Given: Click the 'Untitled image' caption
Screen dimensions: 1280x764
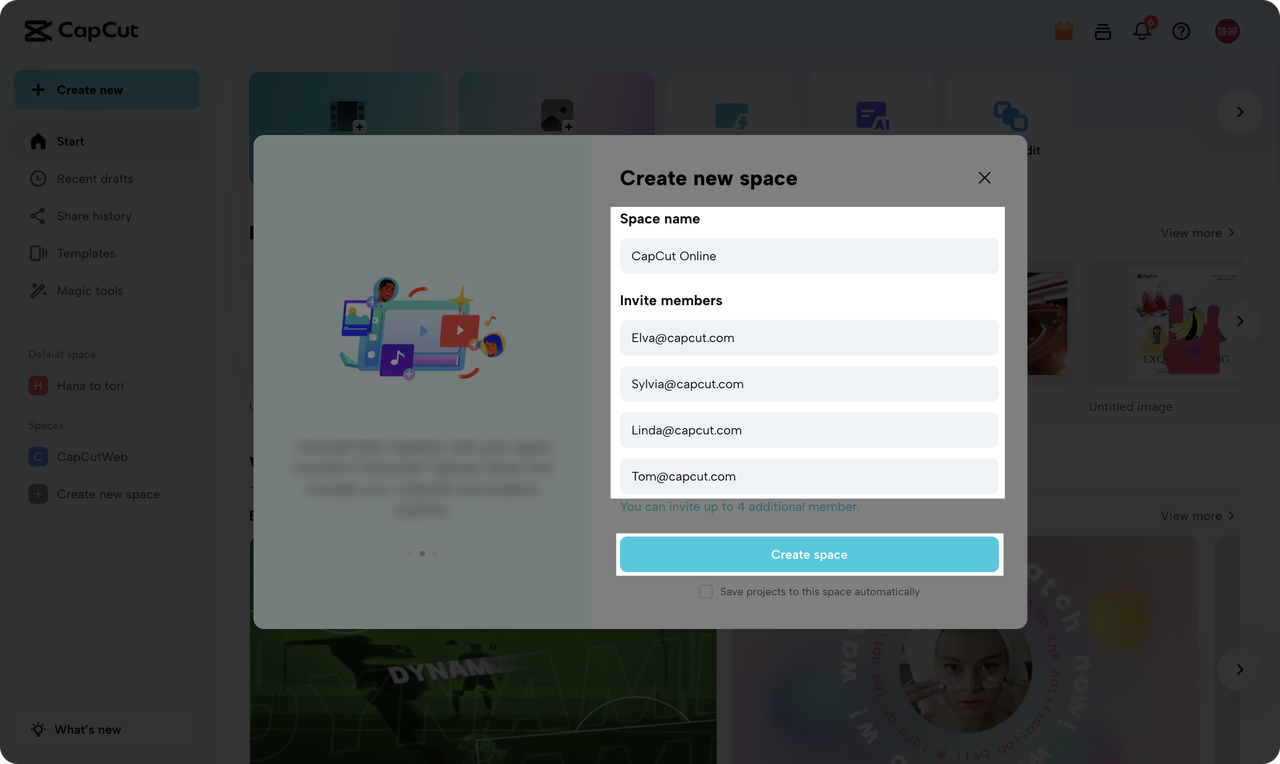Looking at the screenshot, I should (x=1131, y=407).
